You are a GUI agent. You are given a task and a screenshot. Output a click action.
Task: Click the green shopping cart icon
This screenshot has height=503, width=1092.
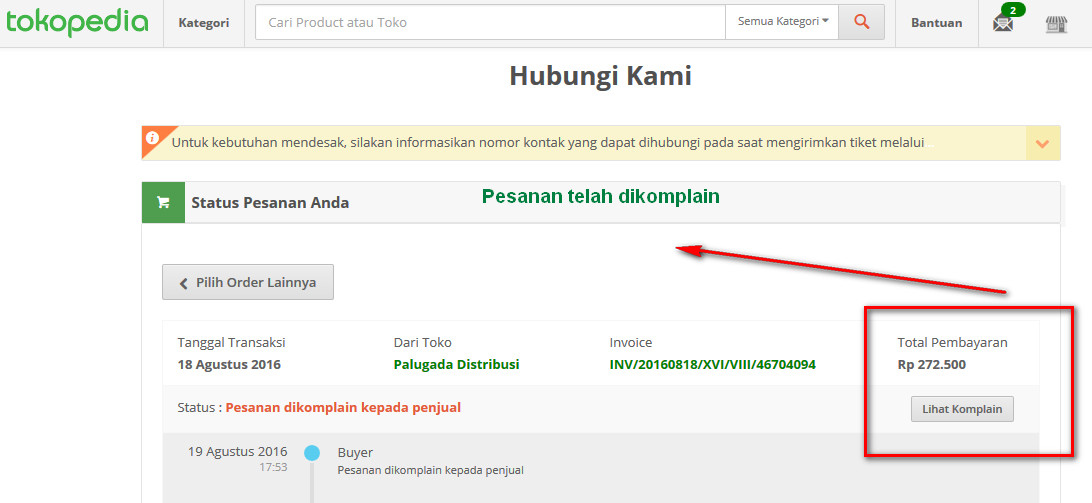164,203
